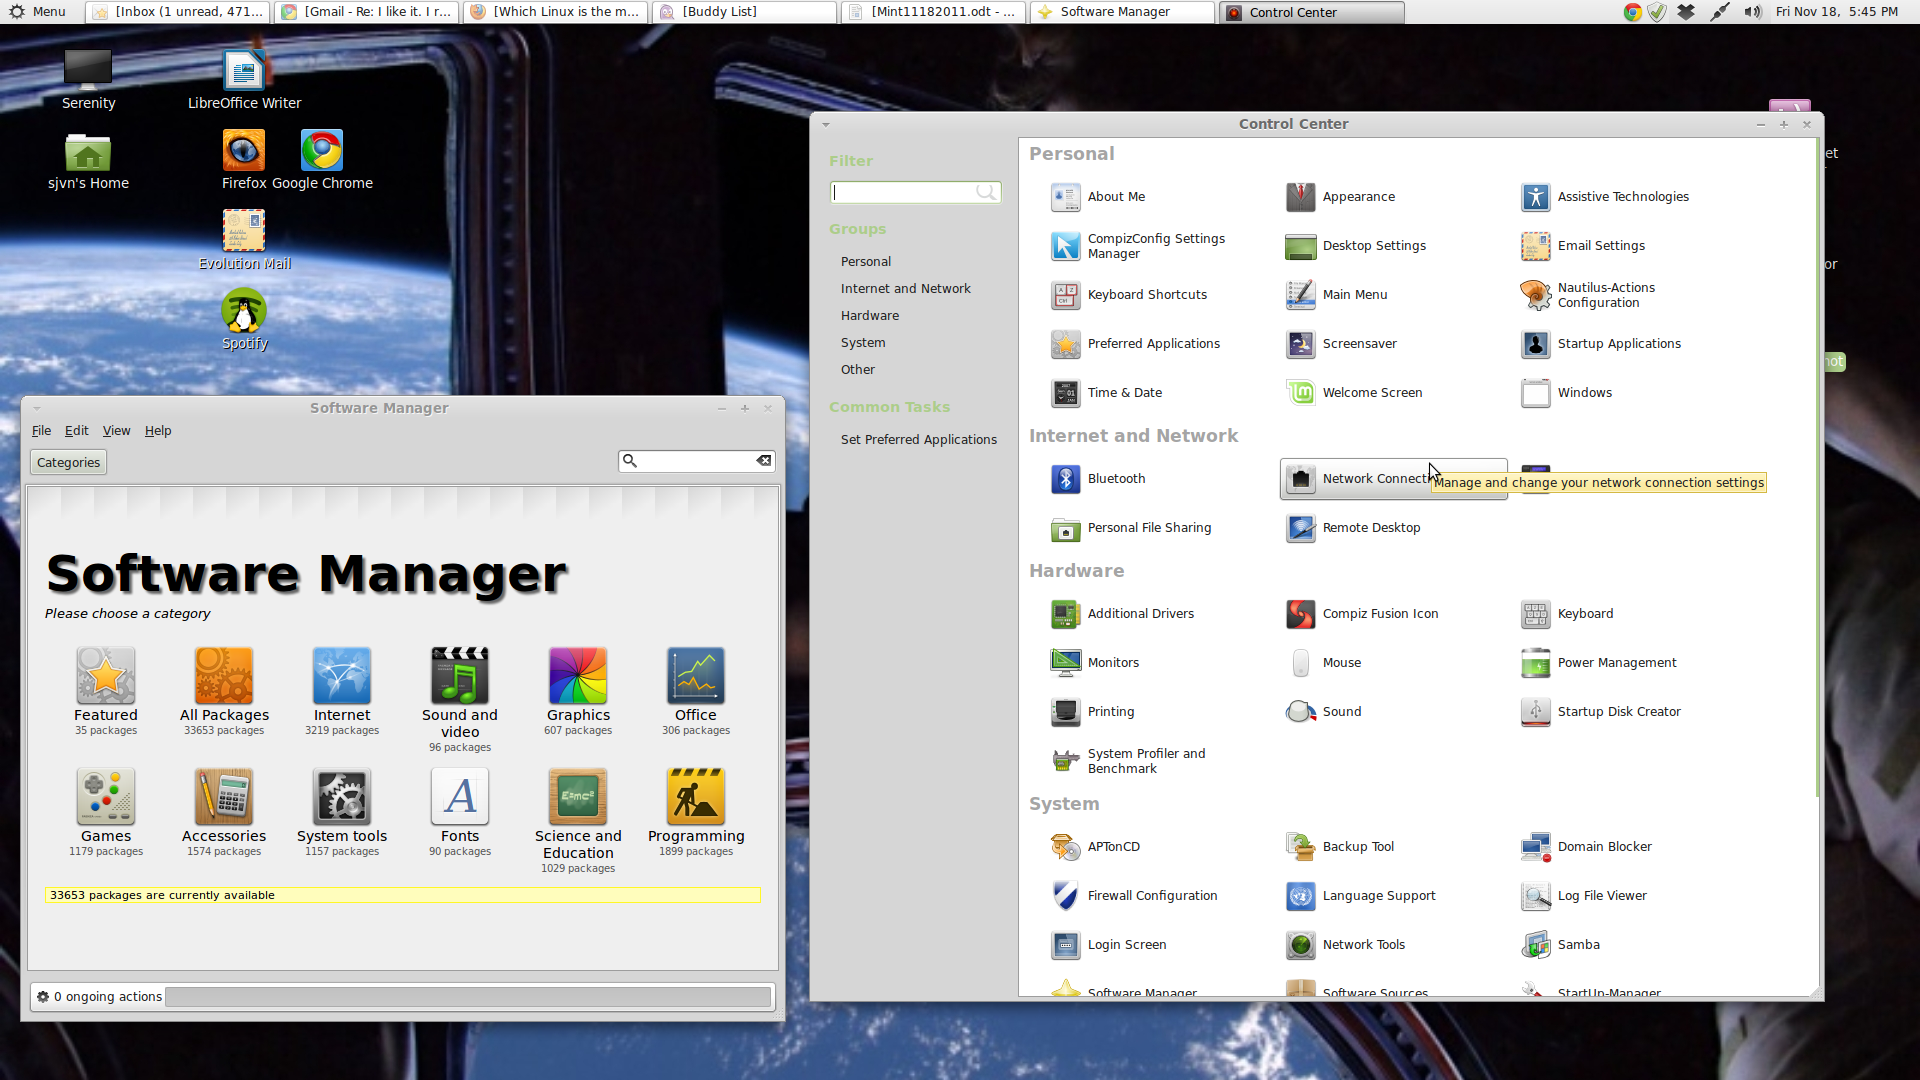This screenshot has height=1080, width=1920.
Task: Launch CompizConfig Settings Manager
Action: (x=1138, y=246)
